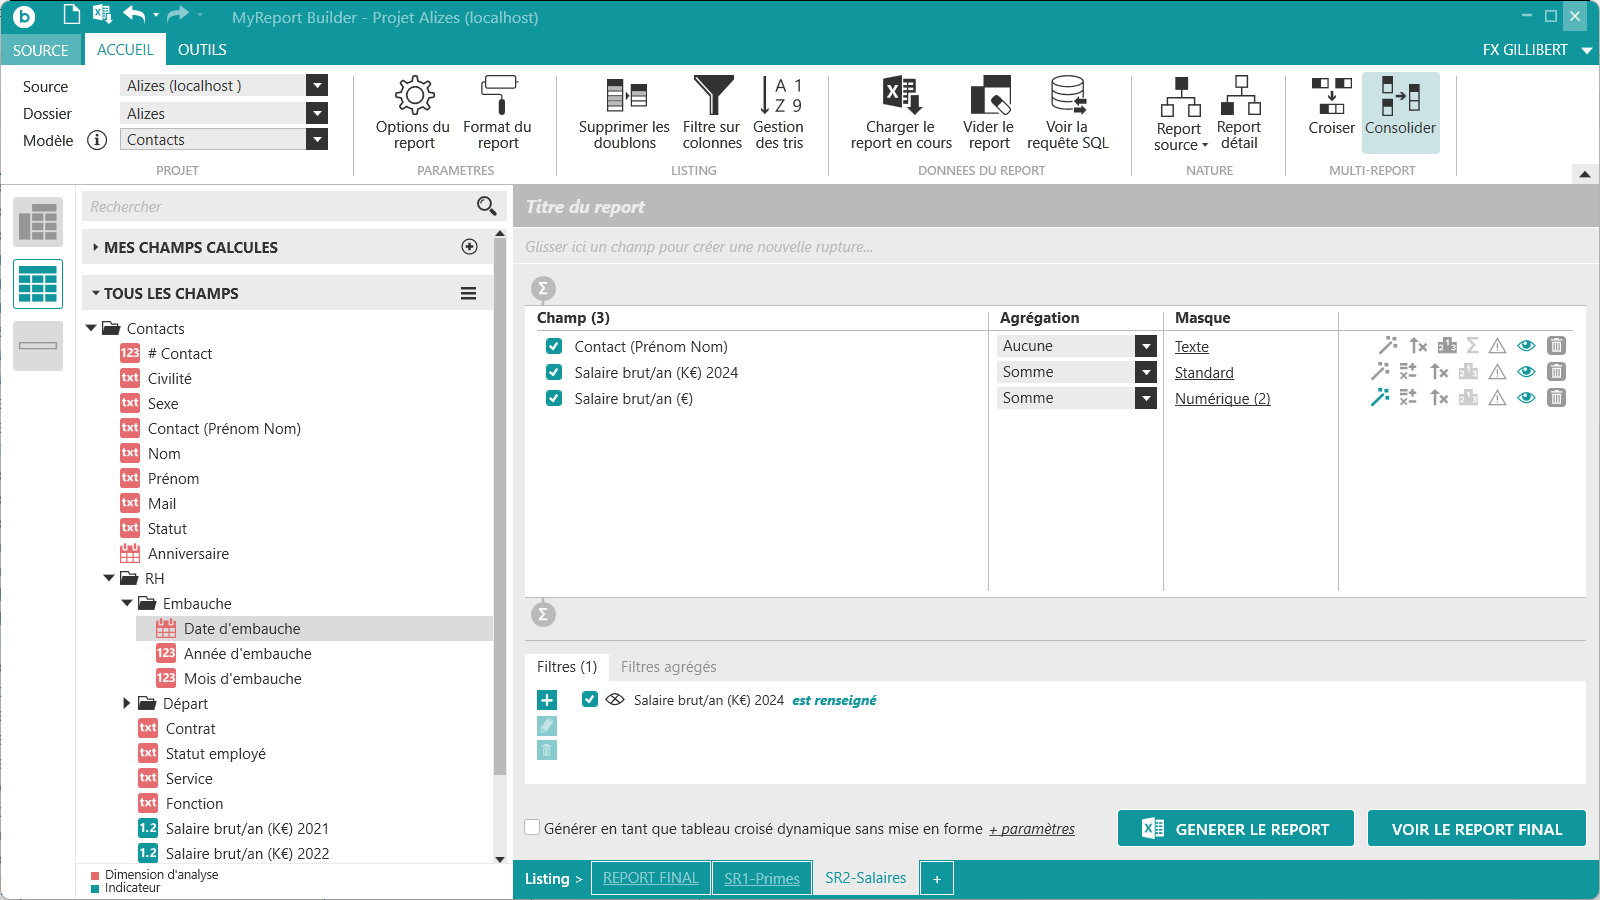Expand the Départ folder

click(127, 704)
